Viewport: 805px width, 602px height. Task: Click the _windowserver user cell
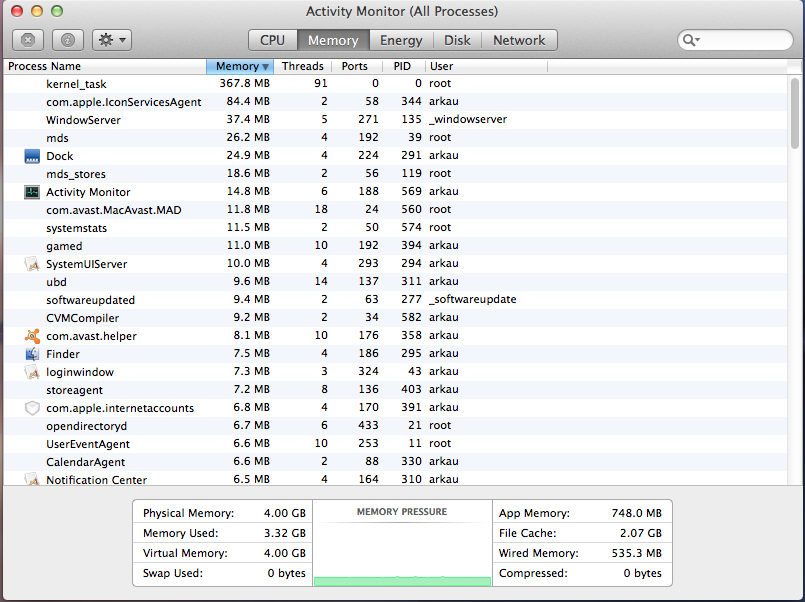click(x=468, y=120)
